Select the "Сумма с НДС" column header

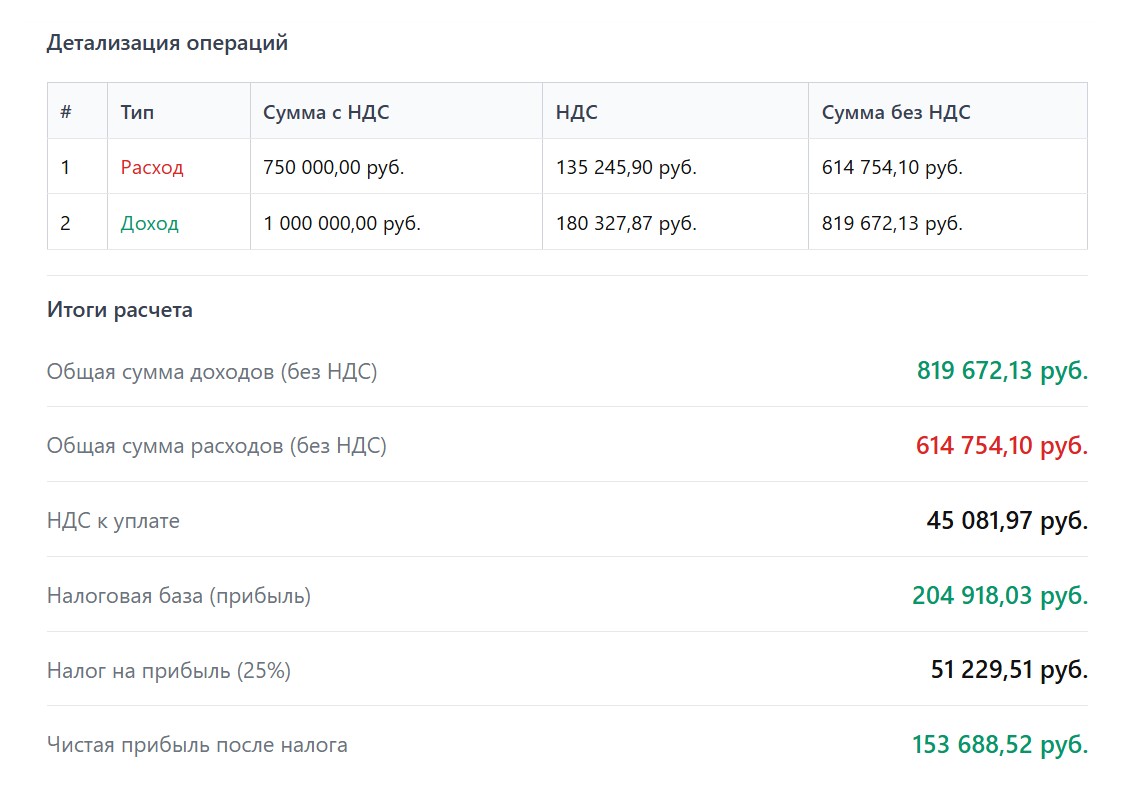coord(326,112)
